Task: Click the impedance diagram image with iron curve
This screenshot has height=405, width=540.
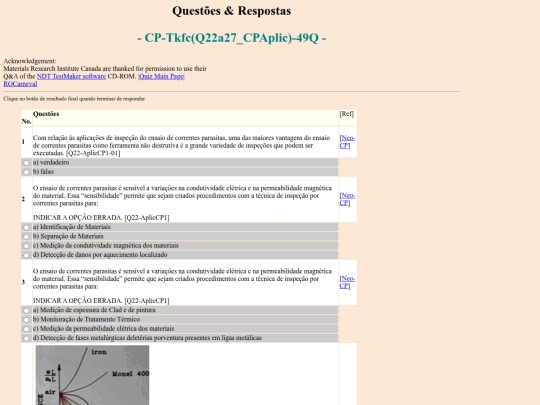Action: tap(92, 375)
